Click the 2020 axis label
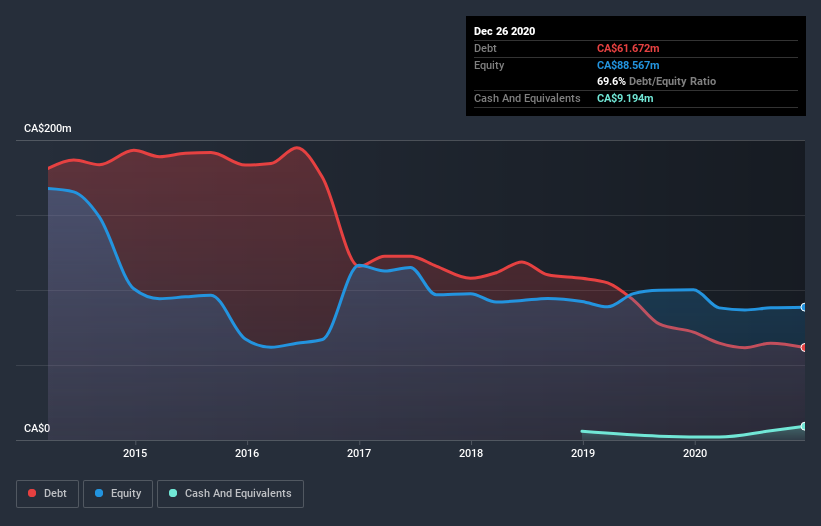Image resolution: width=821 pixels, height=526 pixels. point(695,453)
